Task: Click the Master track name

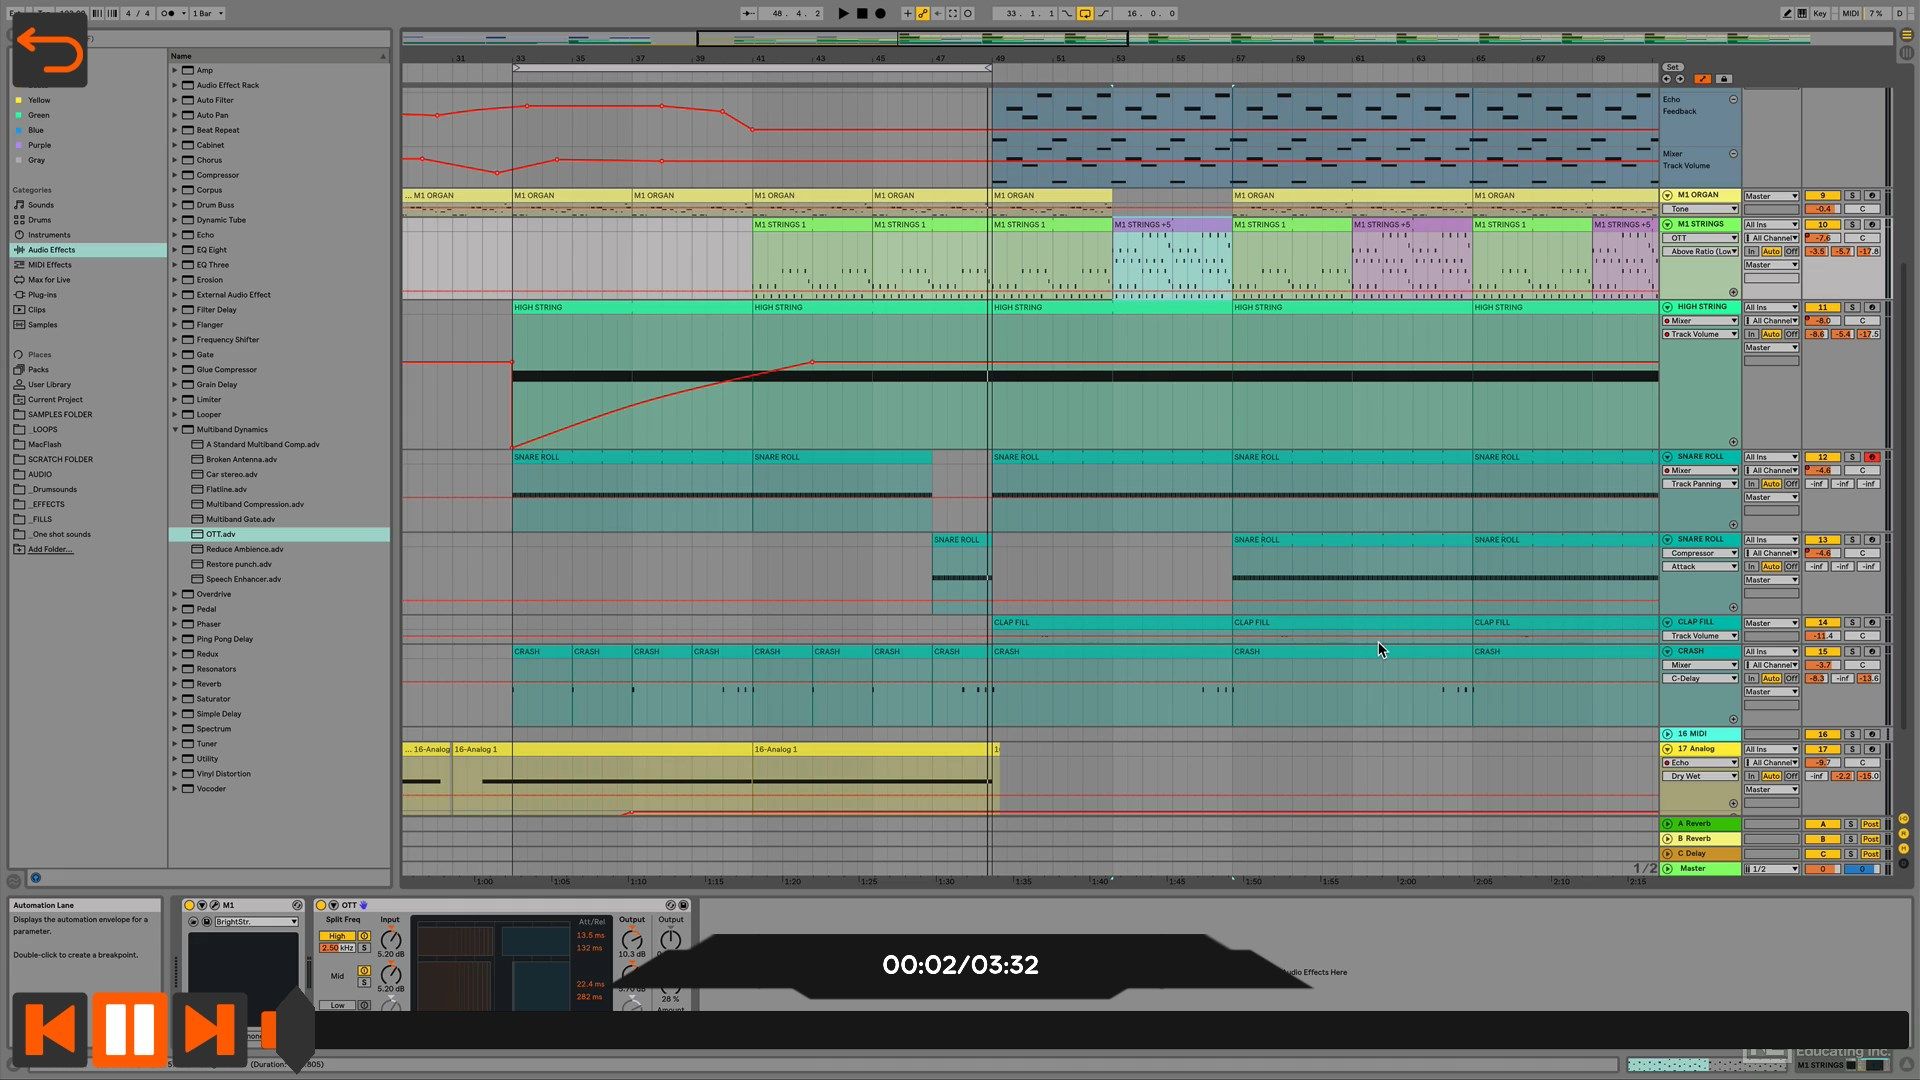Action: [x=1693, y=869]
